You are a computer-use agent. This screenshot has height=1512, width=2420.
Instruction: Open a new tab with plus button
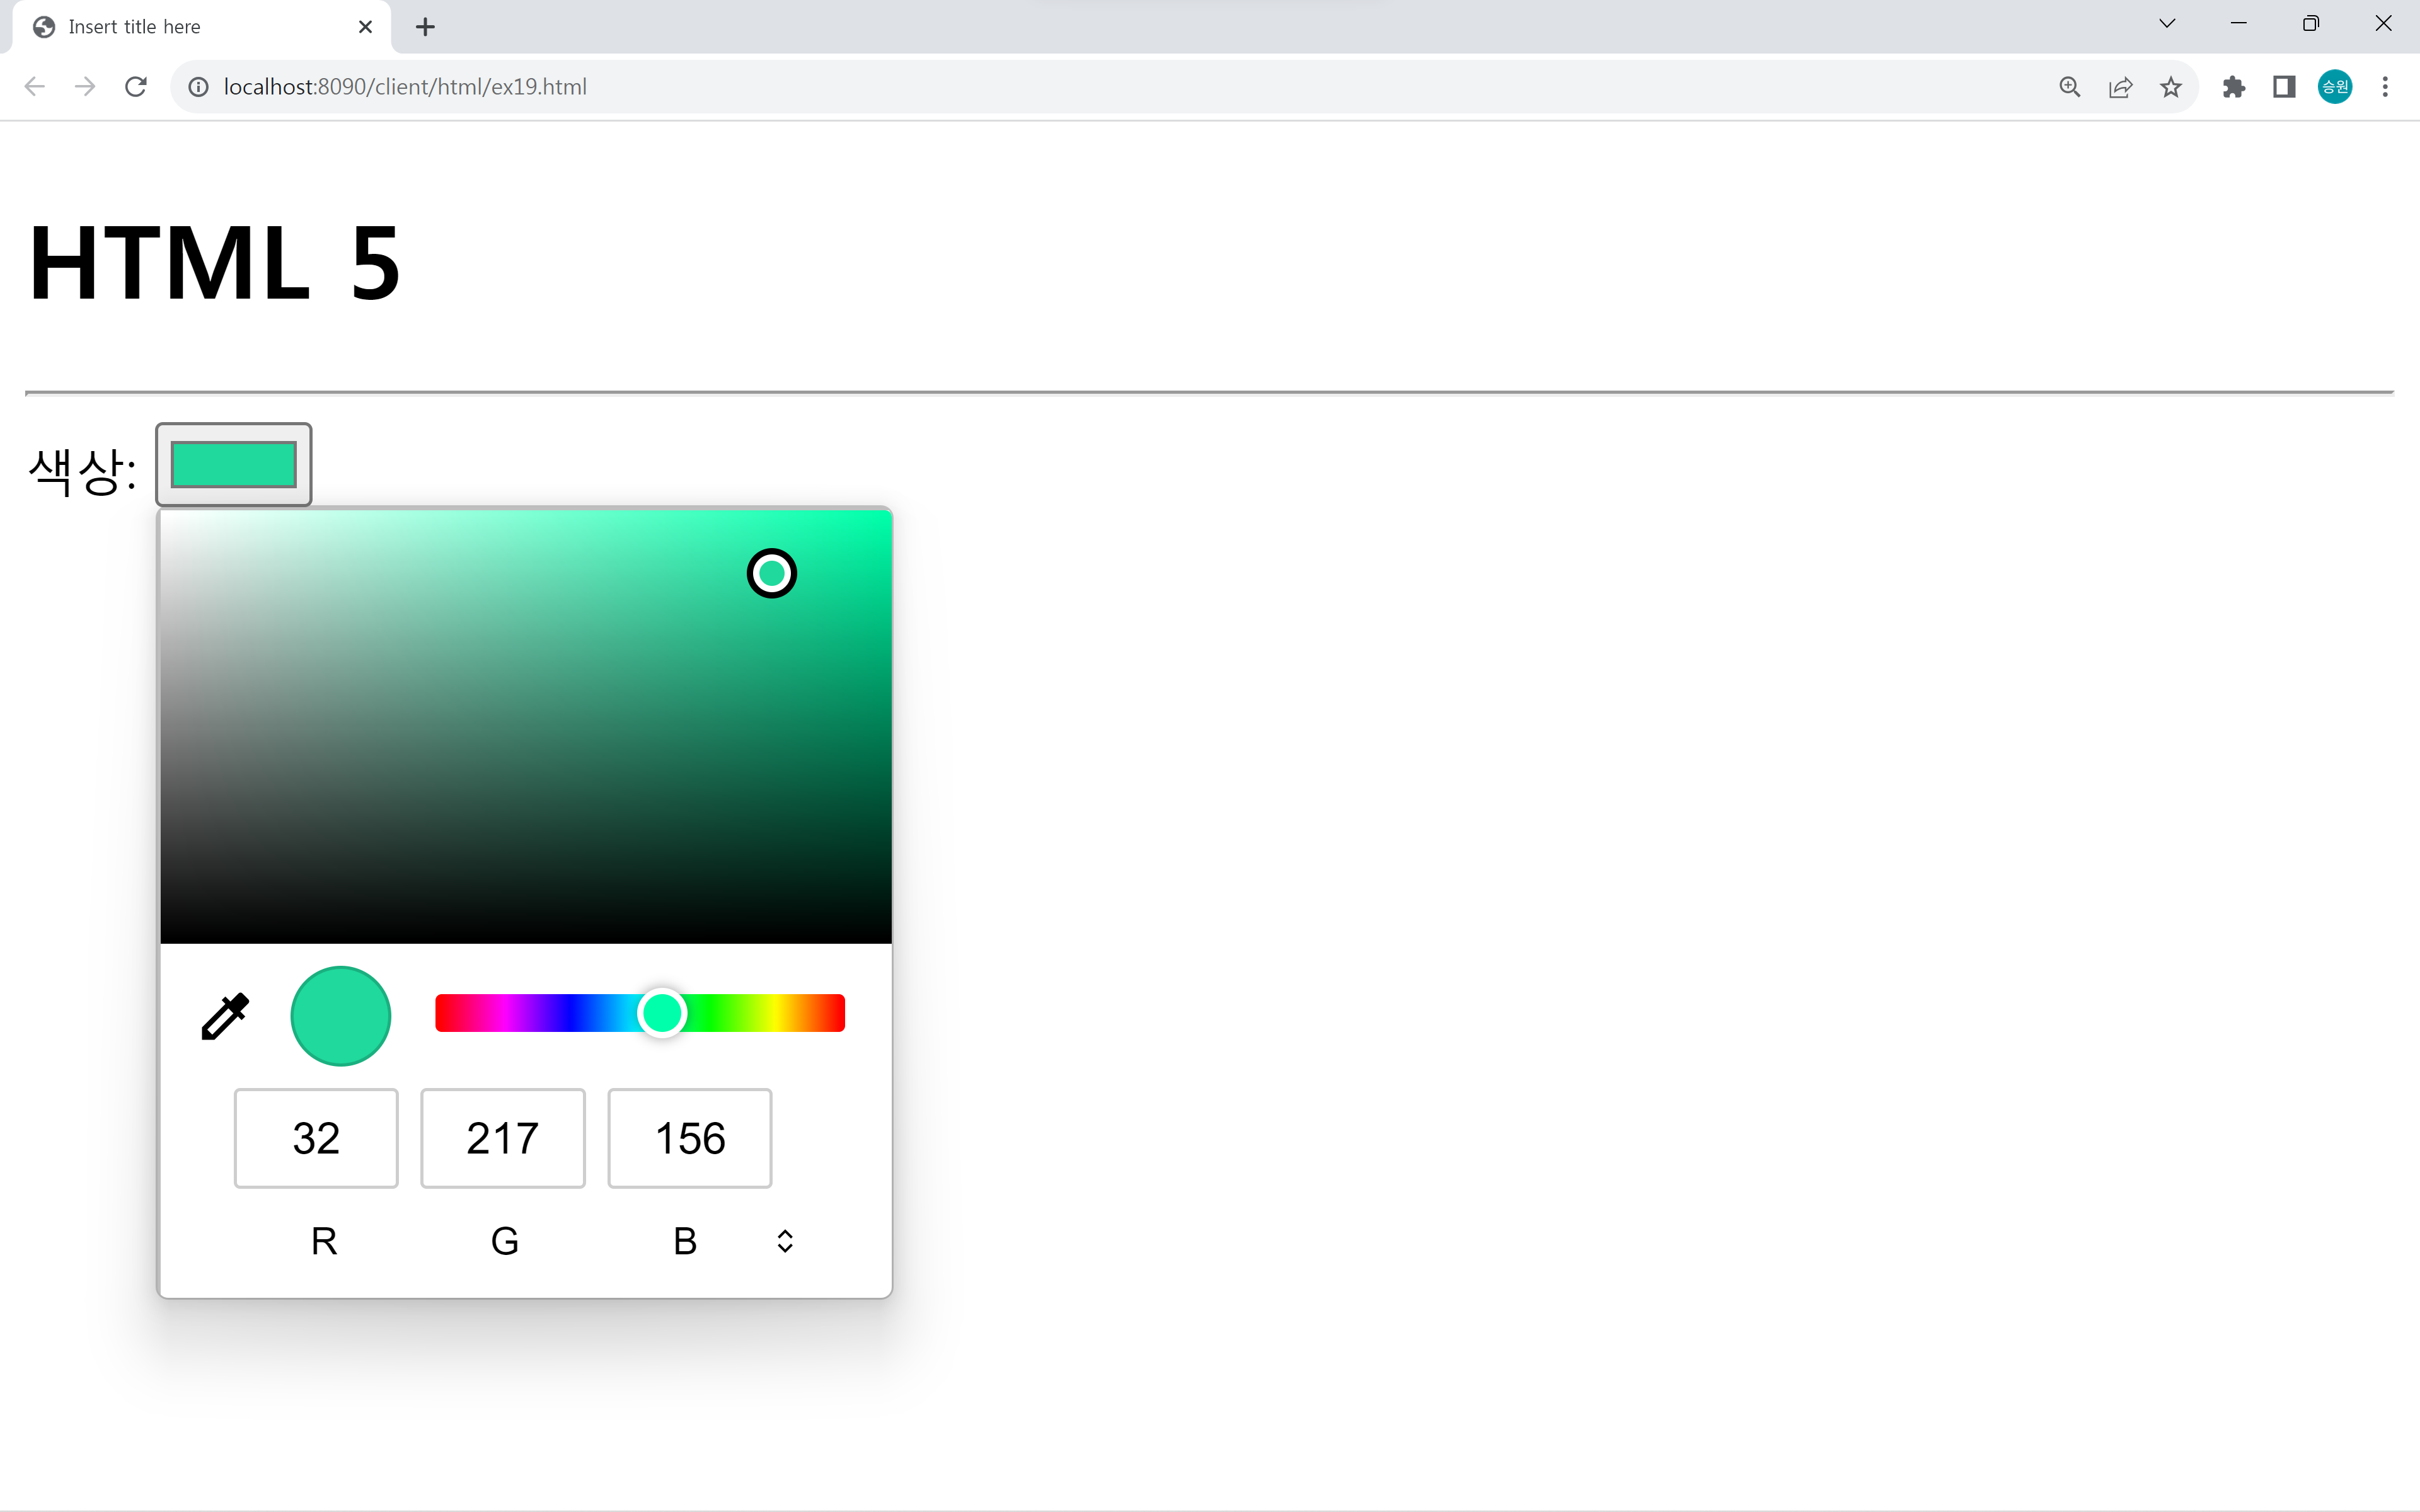(425, 27)
